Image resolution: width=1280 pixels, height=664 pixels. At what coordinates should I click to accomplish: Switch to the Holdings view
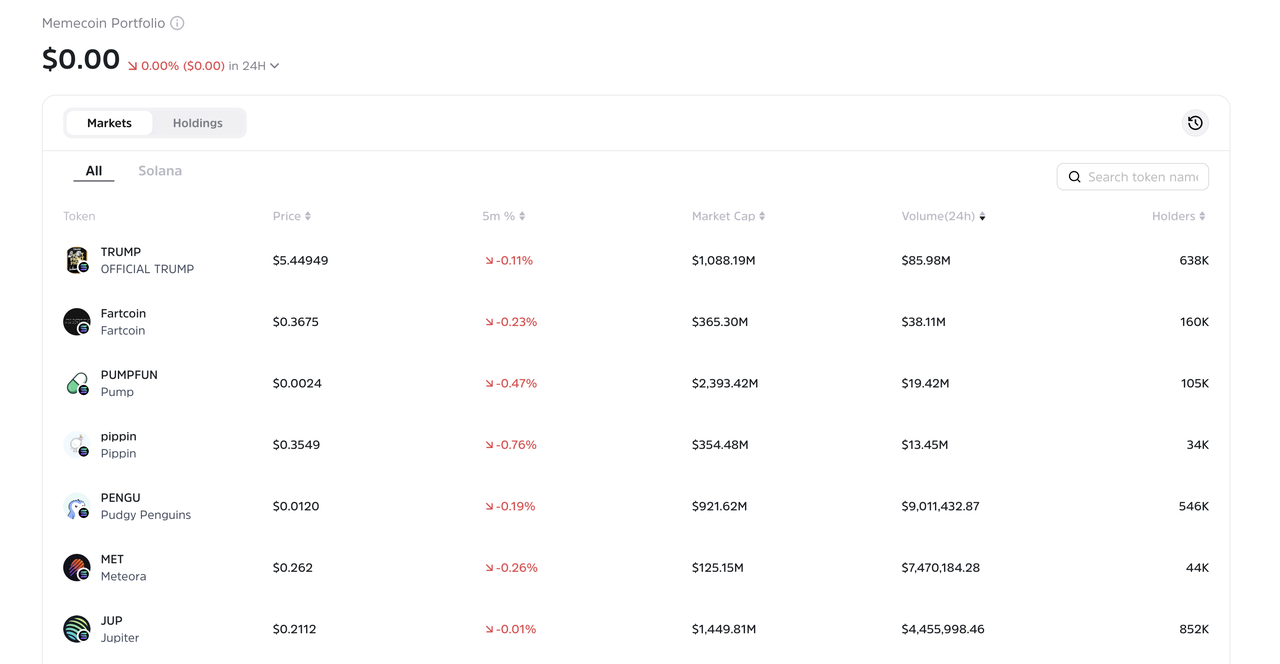coord(197,123)
